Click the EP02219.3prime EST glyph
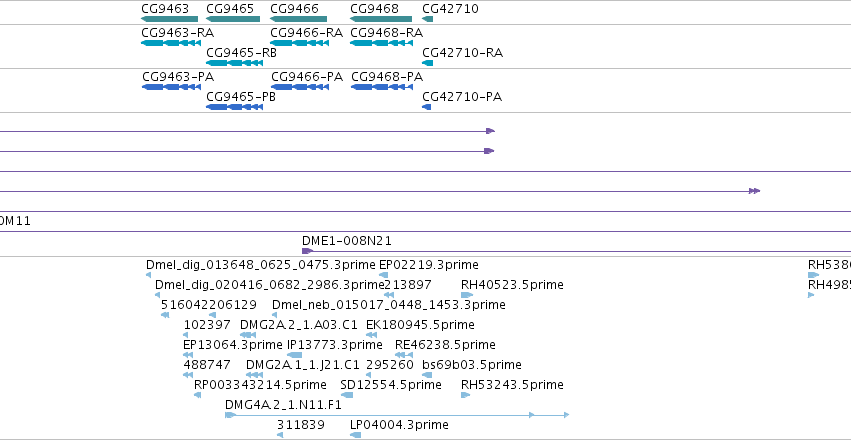Image resolution: width=851 pixels, height=440 pixels. tap(383, 275)
